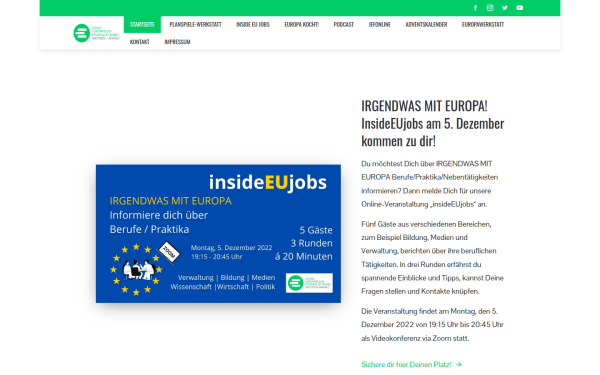The image size is (600, 375).
Task: Open the YouTube social icon
Action: point(520,8)
